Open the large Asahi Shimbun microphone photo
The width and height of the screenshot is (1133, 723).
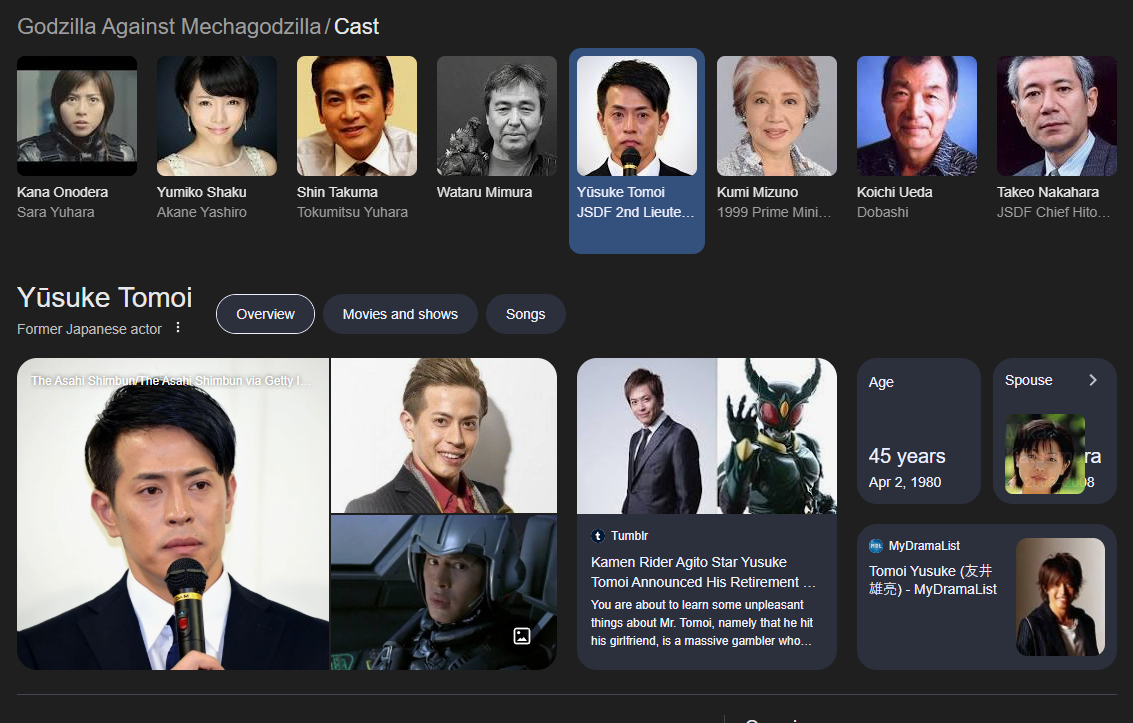(173, 514)
